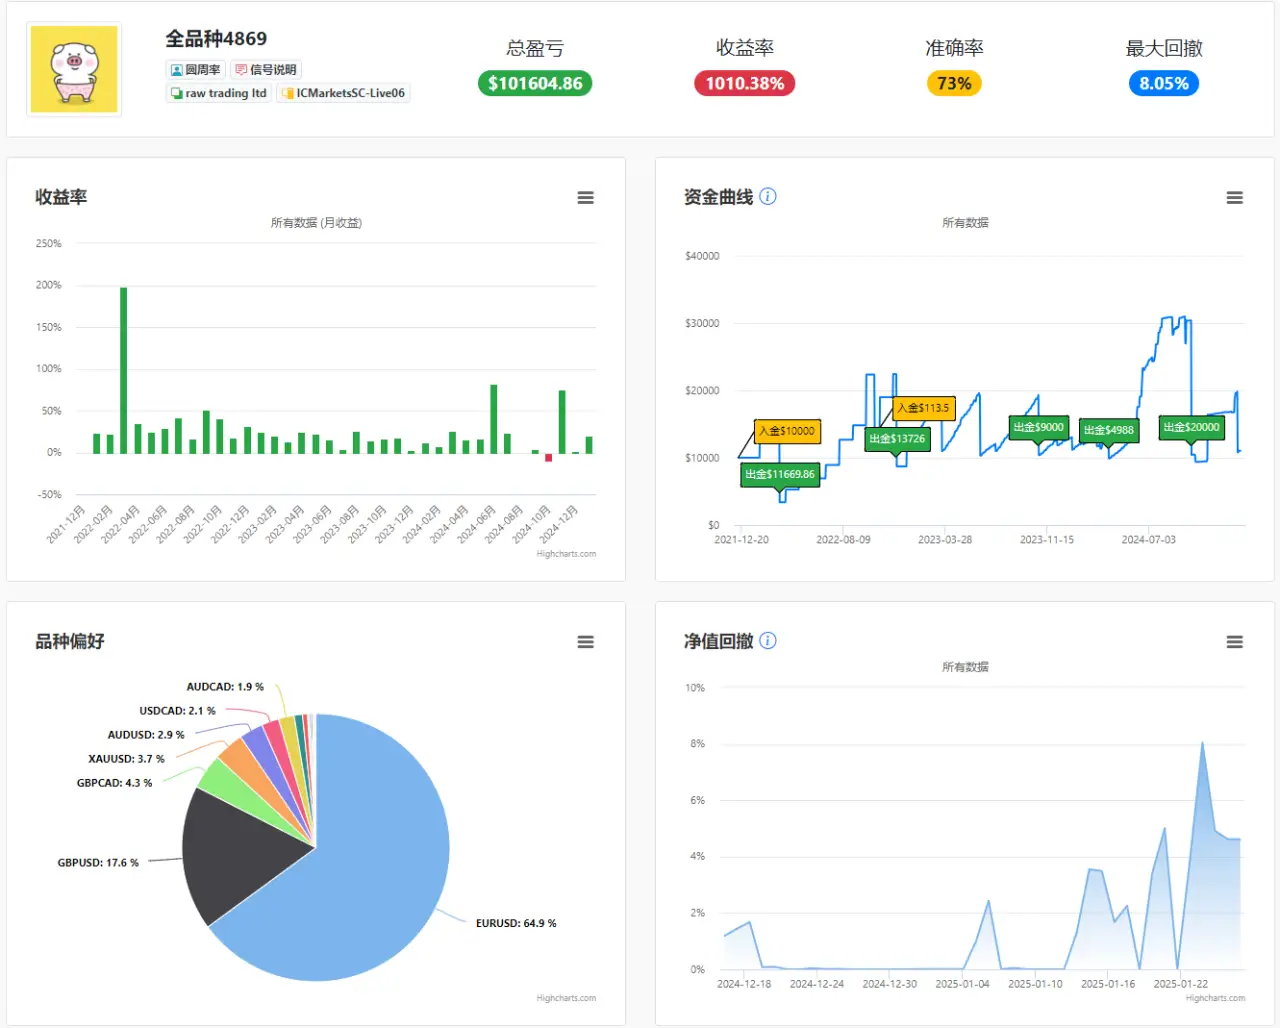Open the 圆周率 tag
Screen dimensions: 1280x1028
tap(195, 70)
